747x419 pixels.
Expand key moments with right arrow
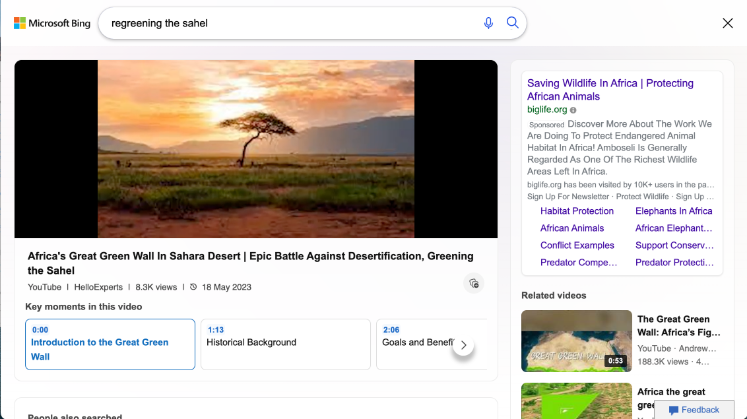[x=463, y=346]
